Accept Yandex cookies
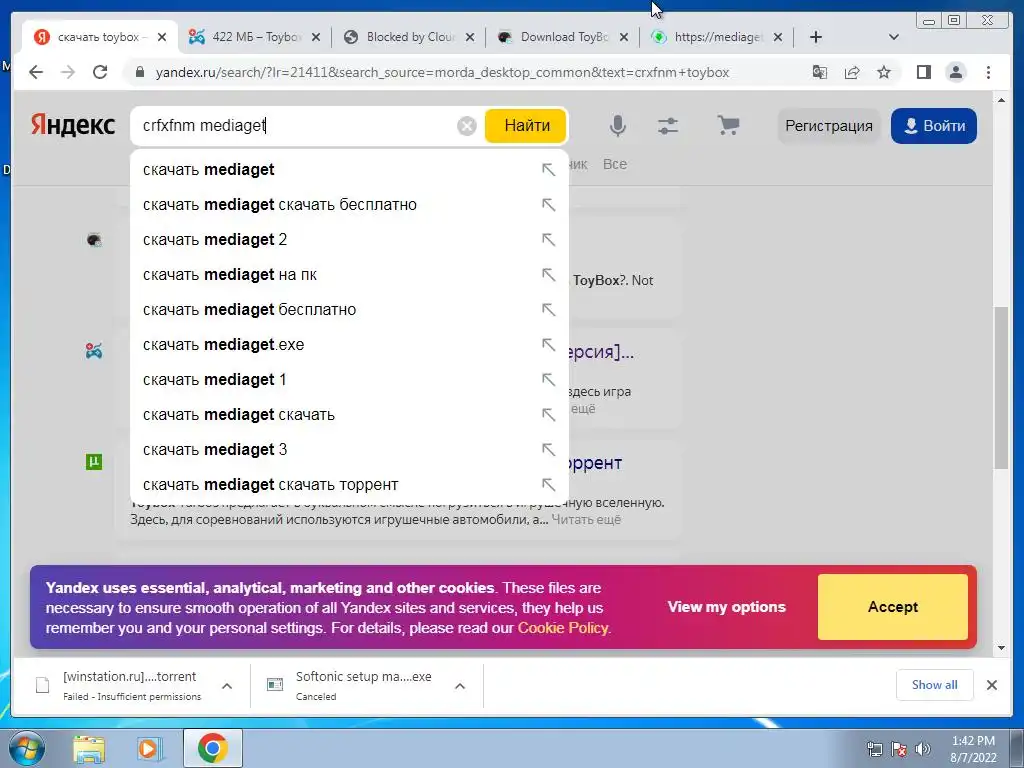The height and width of the screenshot is (768, 1024). (893, 607)
